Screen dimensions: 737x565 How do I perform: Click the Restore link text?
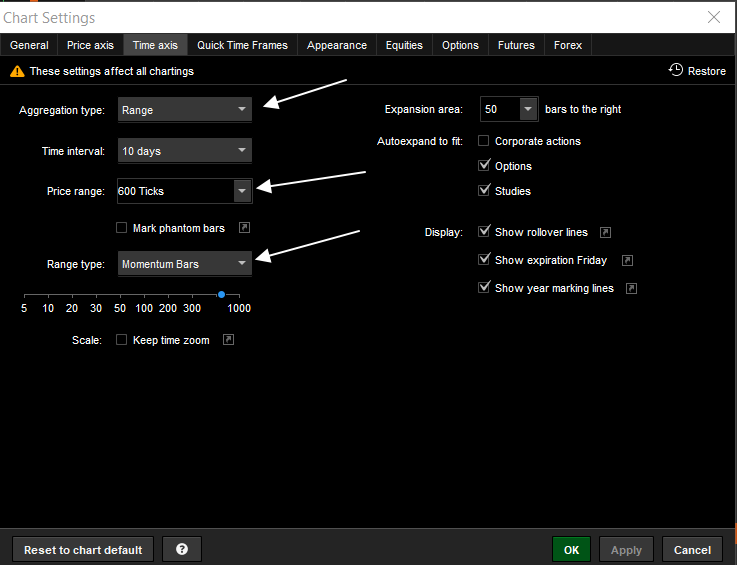(x=706, y=71)
